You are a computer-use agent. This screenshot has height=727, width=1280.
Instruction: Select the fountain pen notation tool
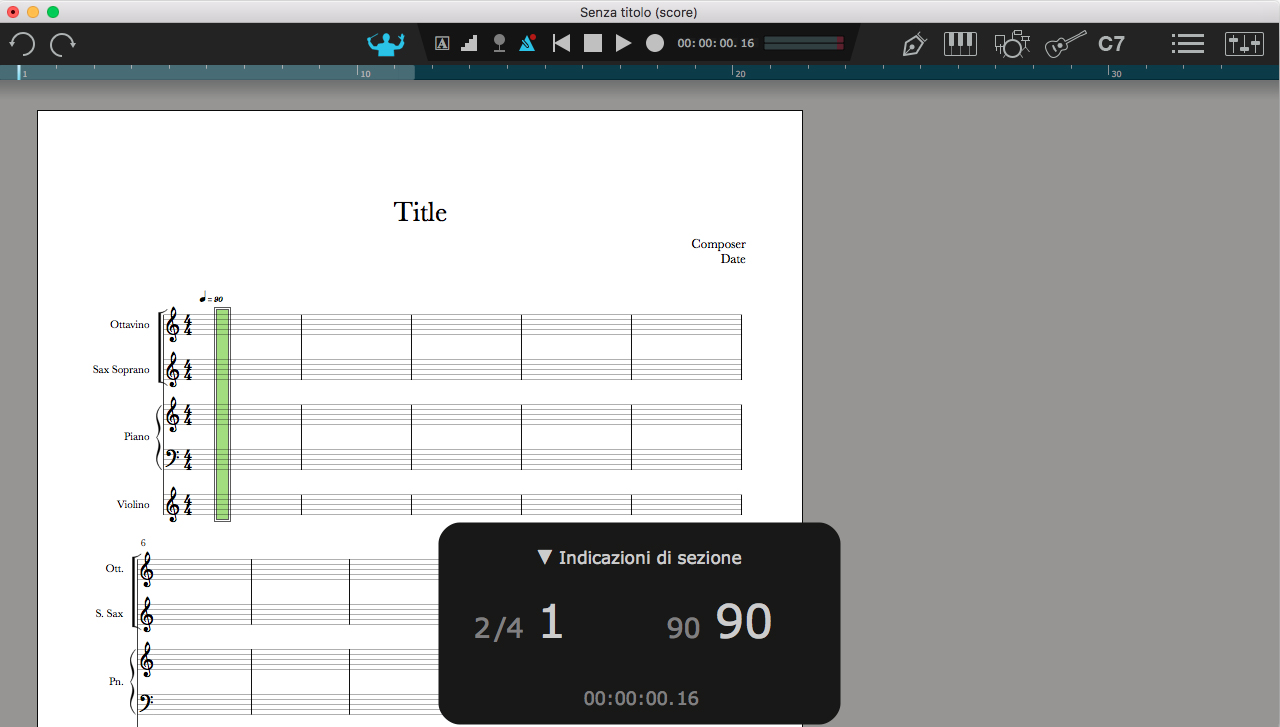pos(914,44)
